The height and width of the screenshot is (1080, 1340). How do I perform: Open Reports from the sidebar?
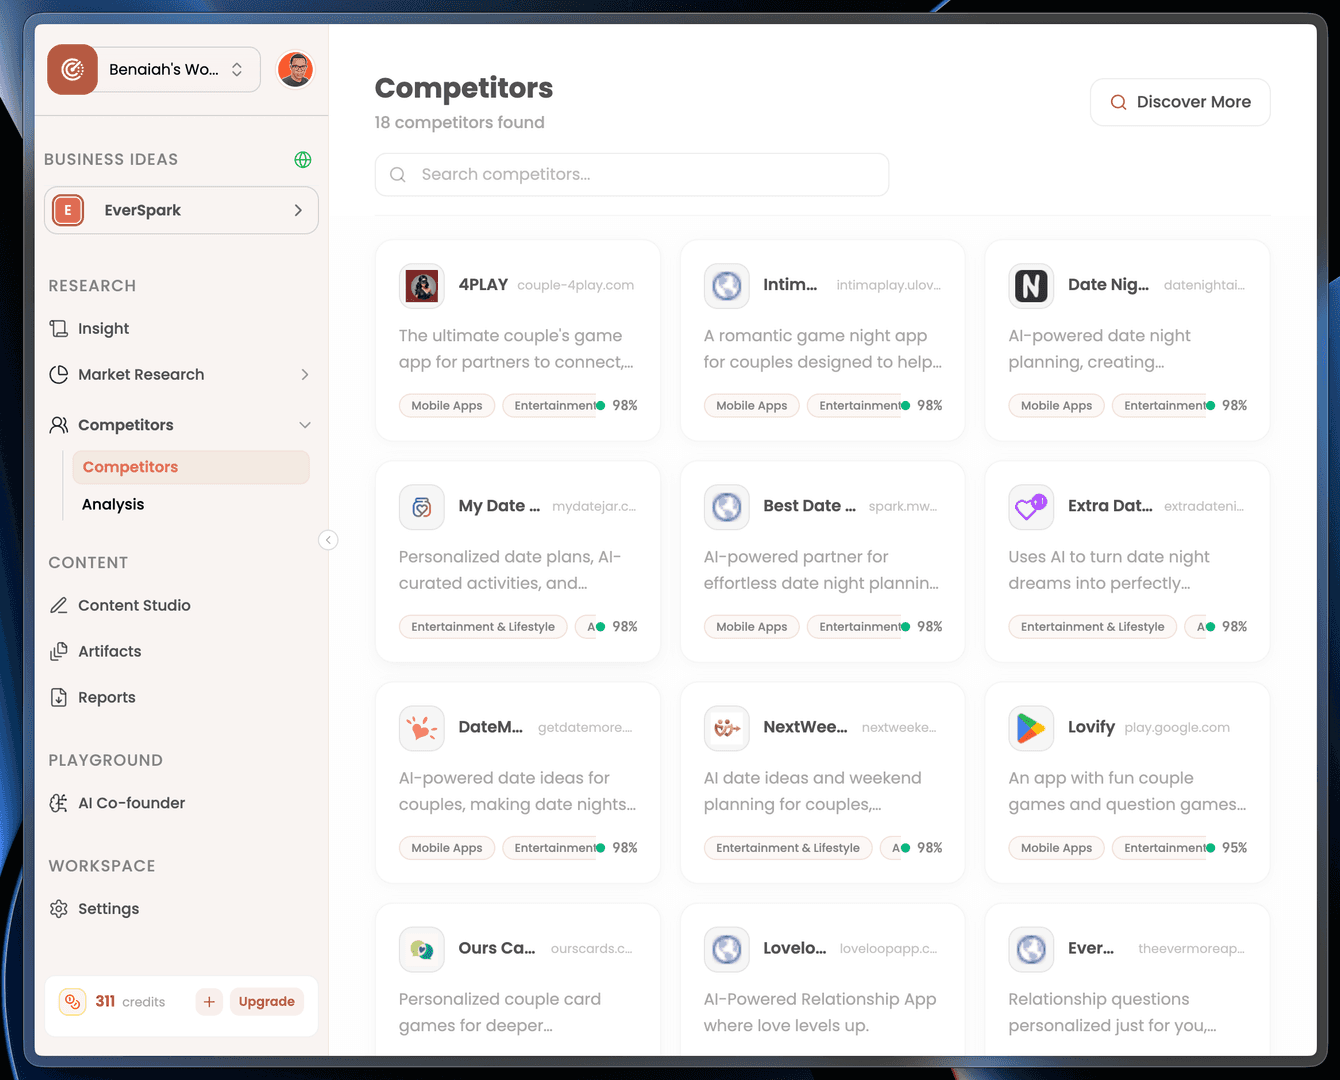106,697
